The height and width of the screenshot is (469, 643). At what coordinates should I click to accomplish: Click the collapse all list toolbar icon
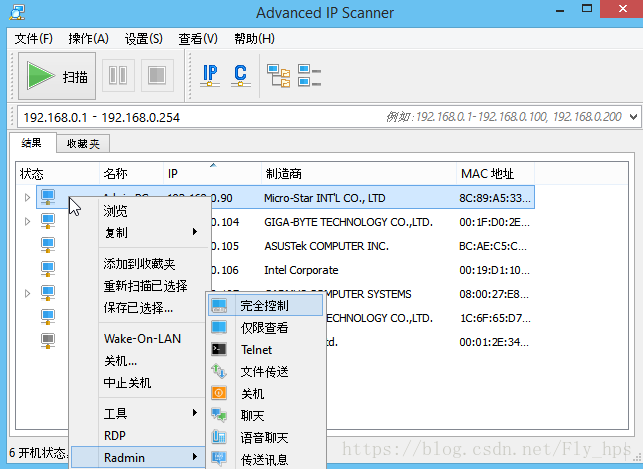310,75
